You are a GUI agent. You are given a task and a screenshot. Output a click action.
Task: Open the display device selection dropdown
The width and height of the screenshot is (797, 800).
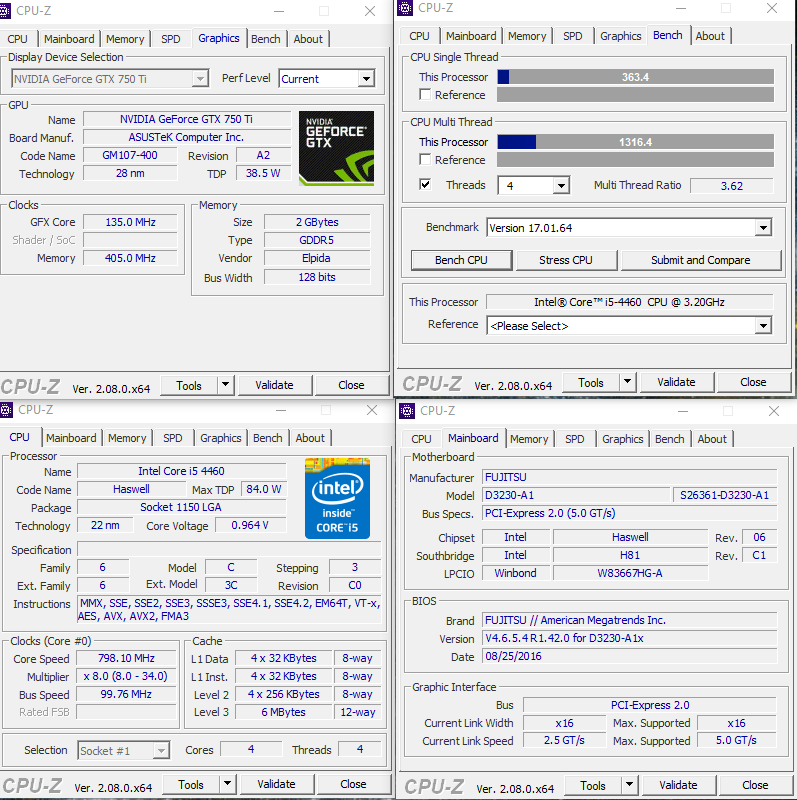point(200,79)
